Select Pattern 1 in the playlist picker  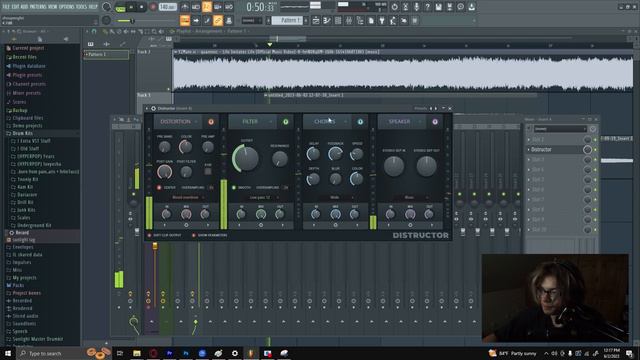coord(106,54)
